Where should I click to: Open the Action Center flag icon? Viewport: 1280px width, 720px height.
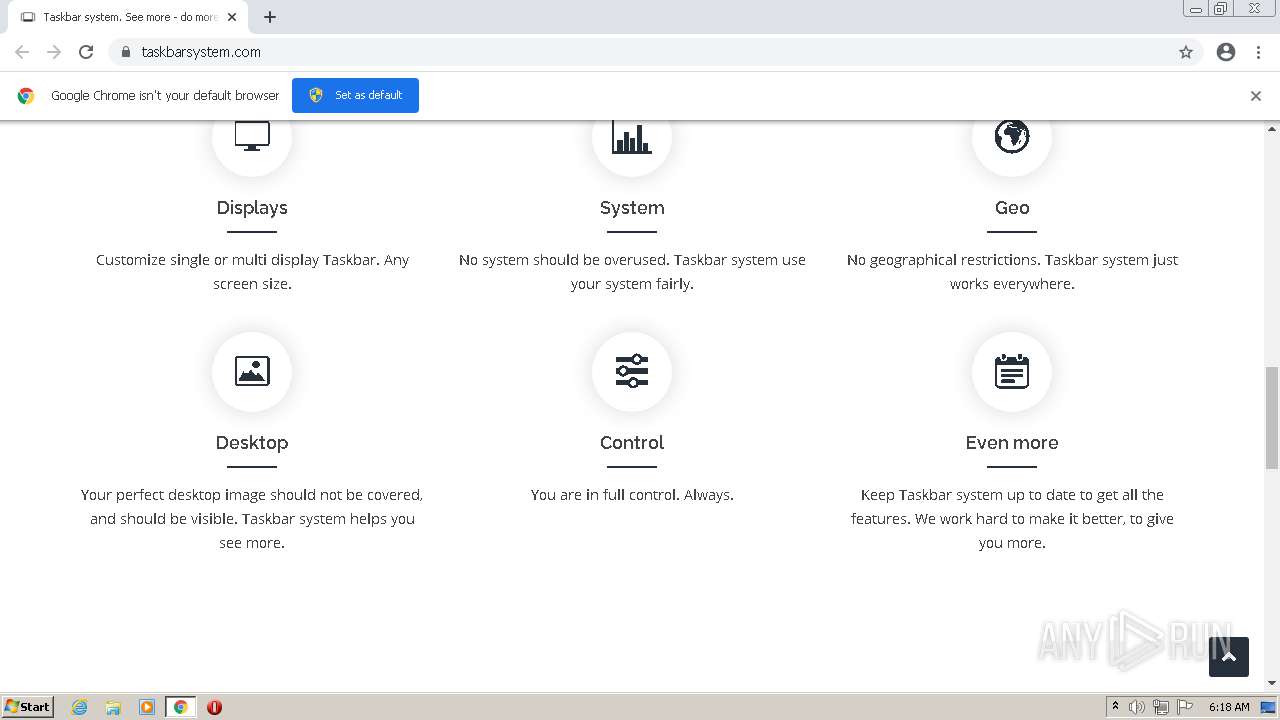pyautogui.click(x=1185, y=707)
